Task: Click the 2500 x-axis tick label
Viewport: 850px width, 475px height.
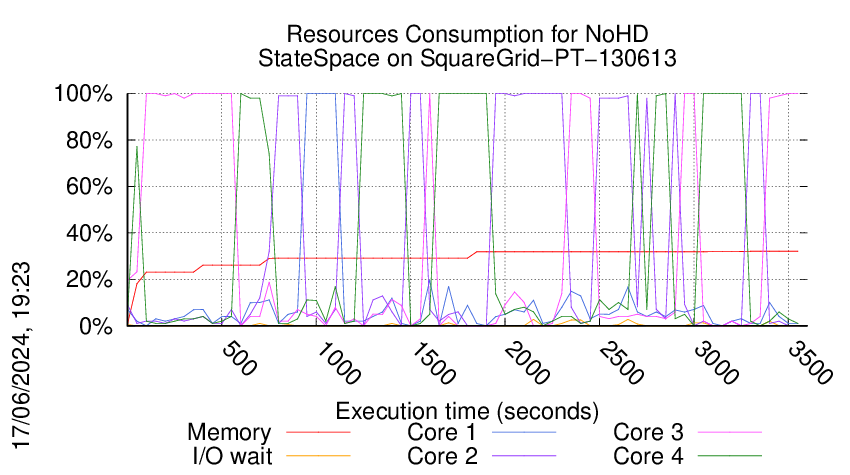Action: click(621, 363)
